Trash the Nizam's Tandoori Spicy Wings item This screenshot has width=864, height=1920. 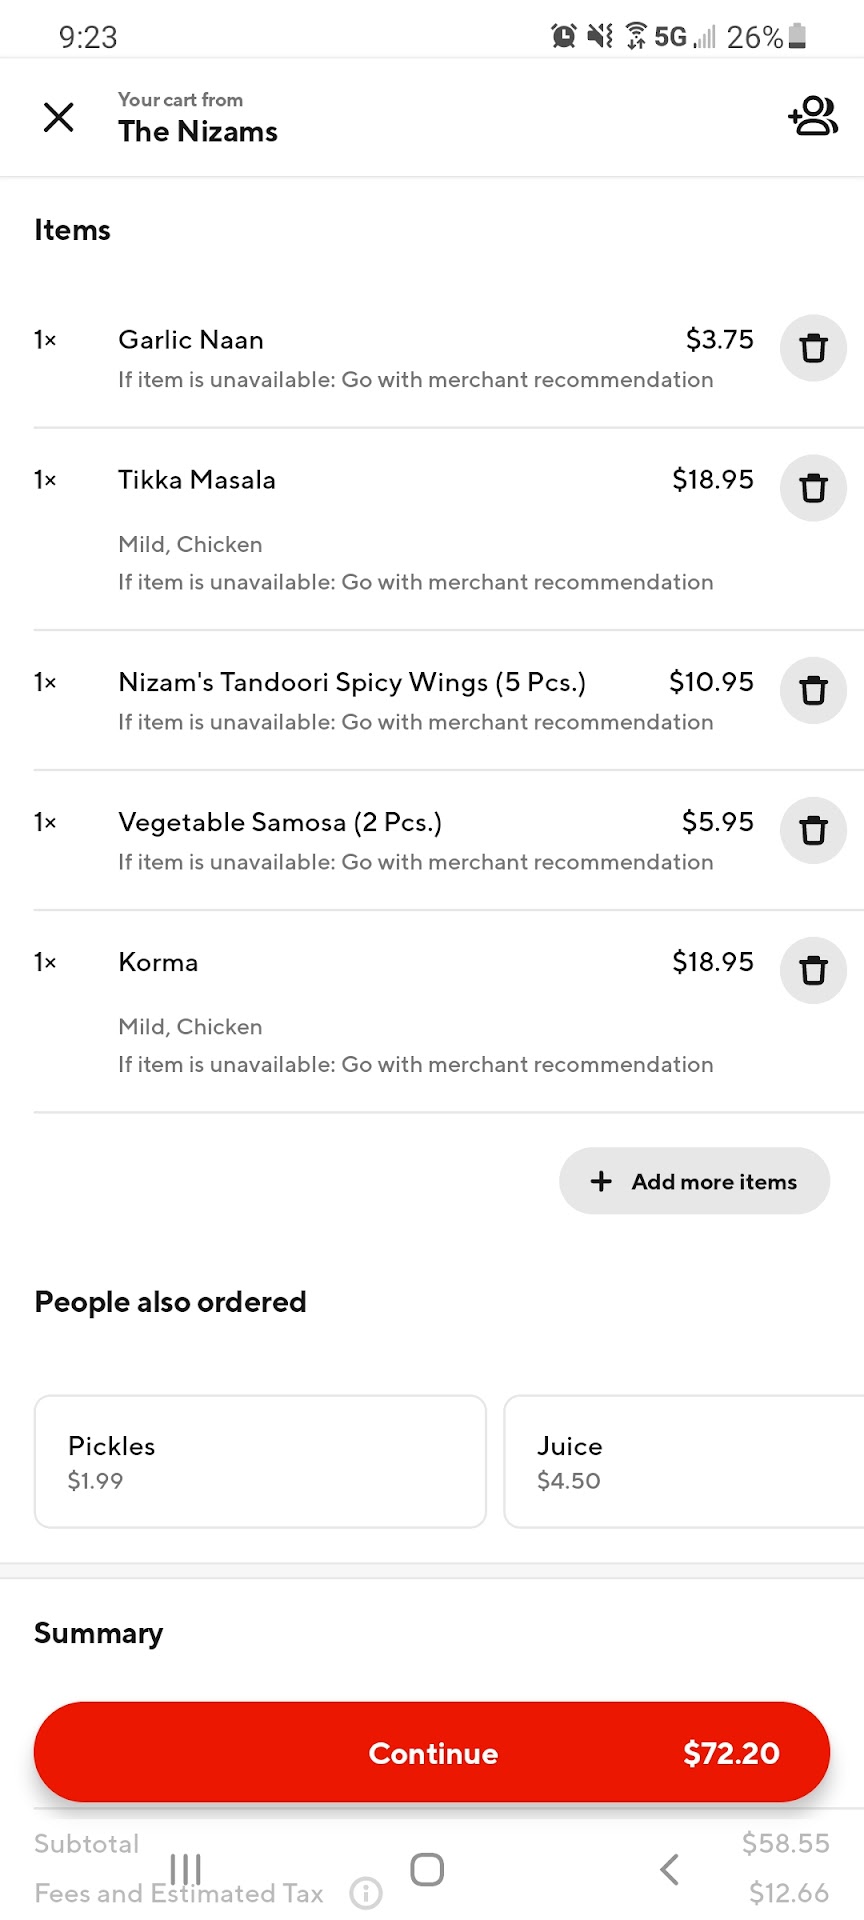point(813,690)
